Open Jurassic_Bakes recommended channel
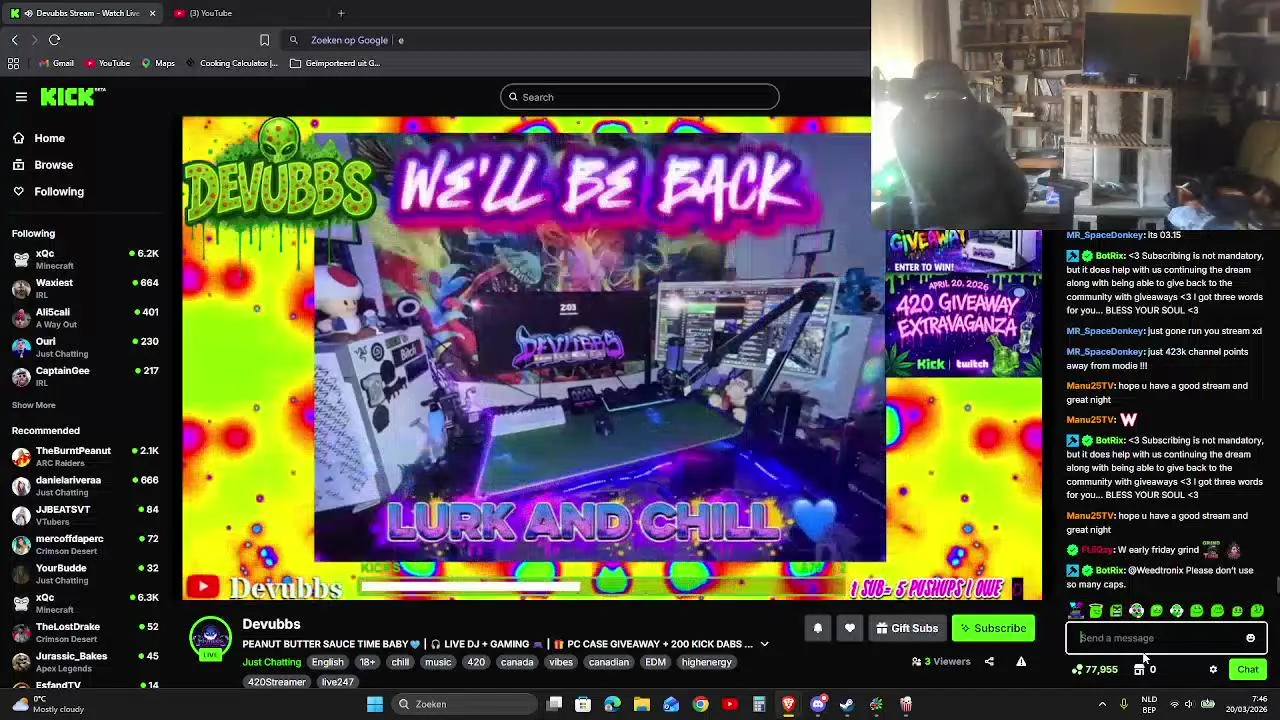 click(x=85, y=662)
